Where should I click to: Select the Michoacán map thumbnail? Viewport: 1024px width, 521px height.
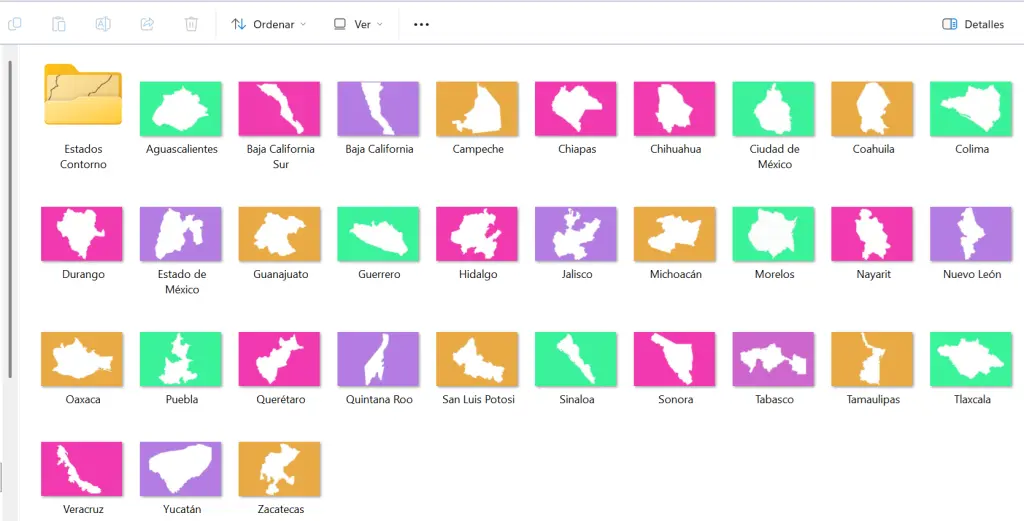tap(675, 234)
